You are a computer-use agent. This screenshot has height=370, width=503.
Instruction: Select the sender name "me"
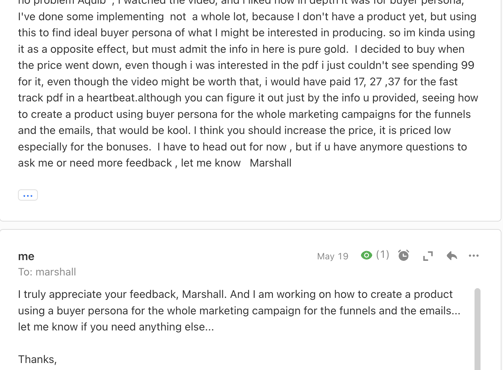(x=26, y=256)
